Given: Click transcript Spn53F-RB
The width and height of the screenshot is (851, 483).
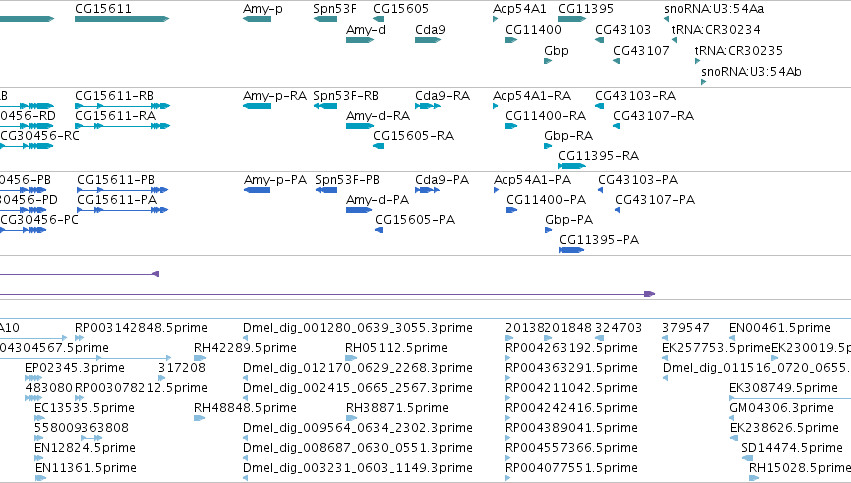Looking at the screenshot, I should point(325,106).
